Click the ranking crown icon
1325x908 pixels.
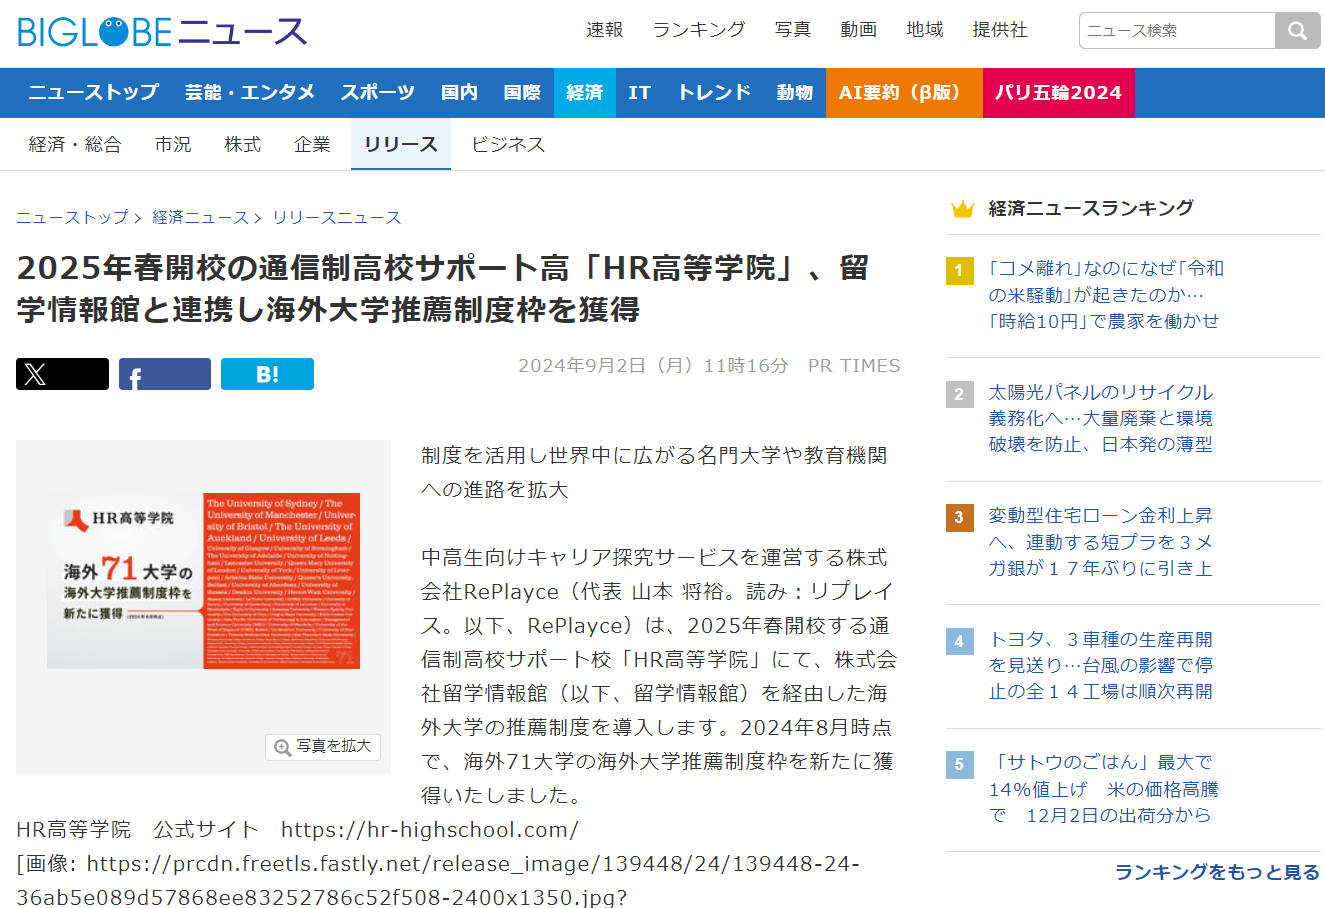[x=962, y=209]
